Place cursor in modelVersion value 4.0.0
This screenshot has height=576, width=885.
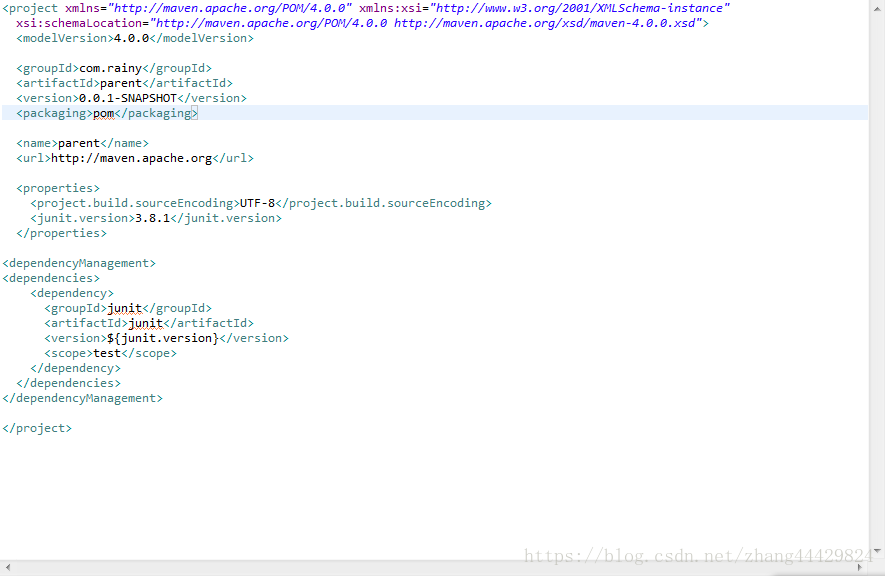(132, 38)
